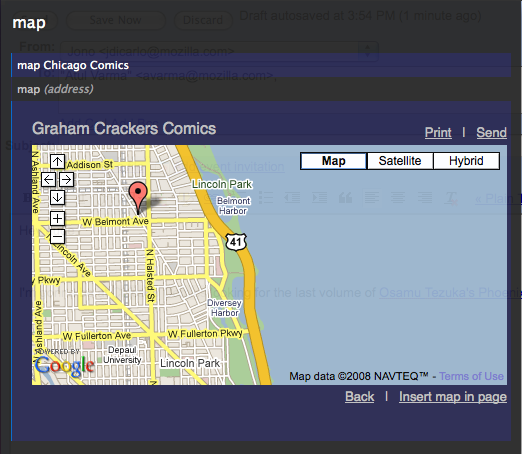
Task: Click the 'map' command input field
Action: [x=261, y=23]
